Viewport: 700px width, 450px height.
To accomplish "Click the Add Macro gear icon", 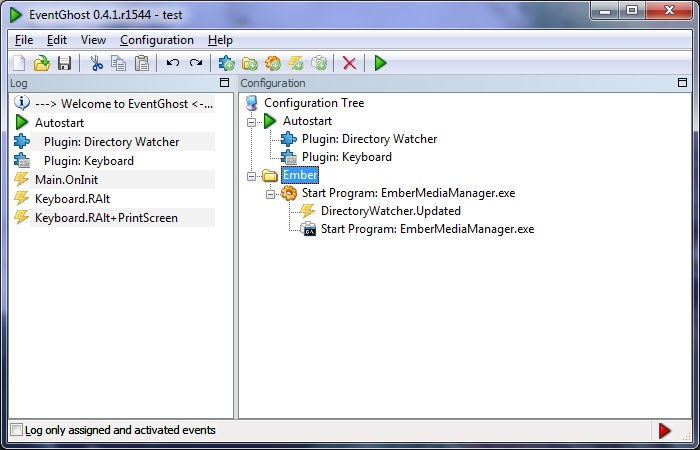I will tap(273, 63).
